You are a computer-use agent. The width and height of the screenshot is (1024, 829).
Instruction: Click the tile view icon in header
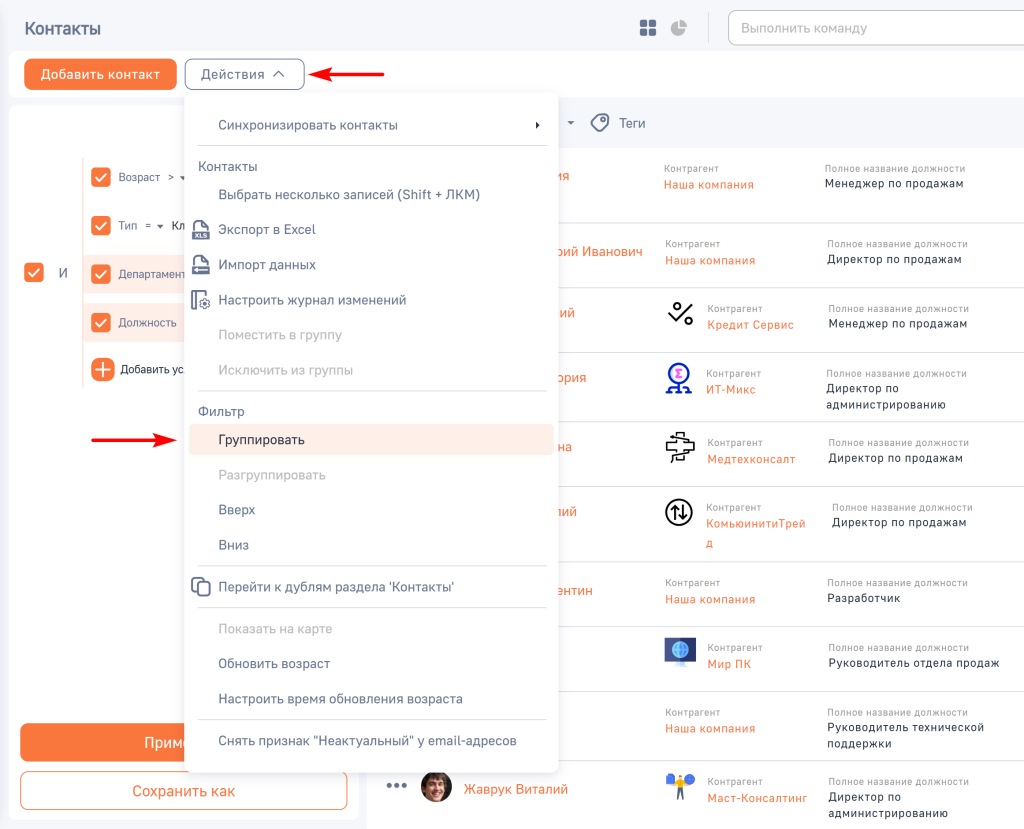tap(648, 28)
